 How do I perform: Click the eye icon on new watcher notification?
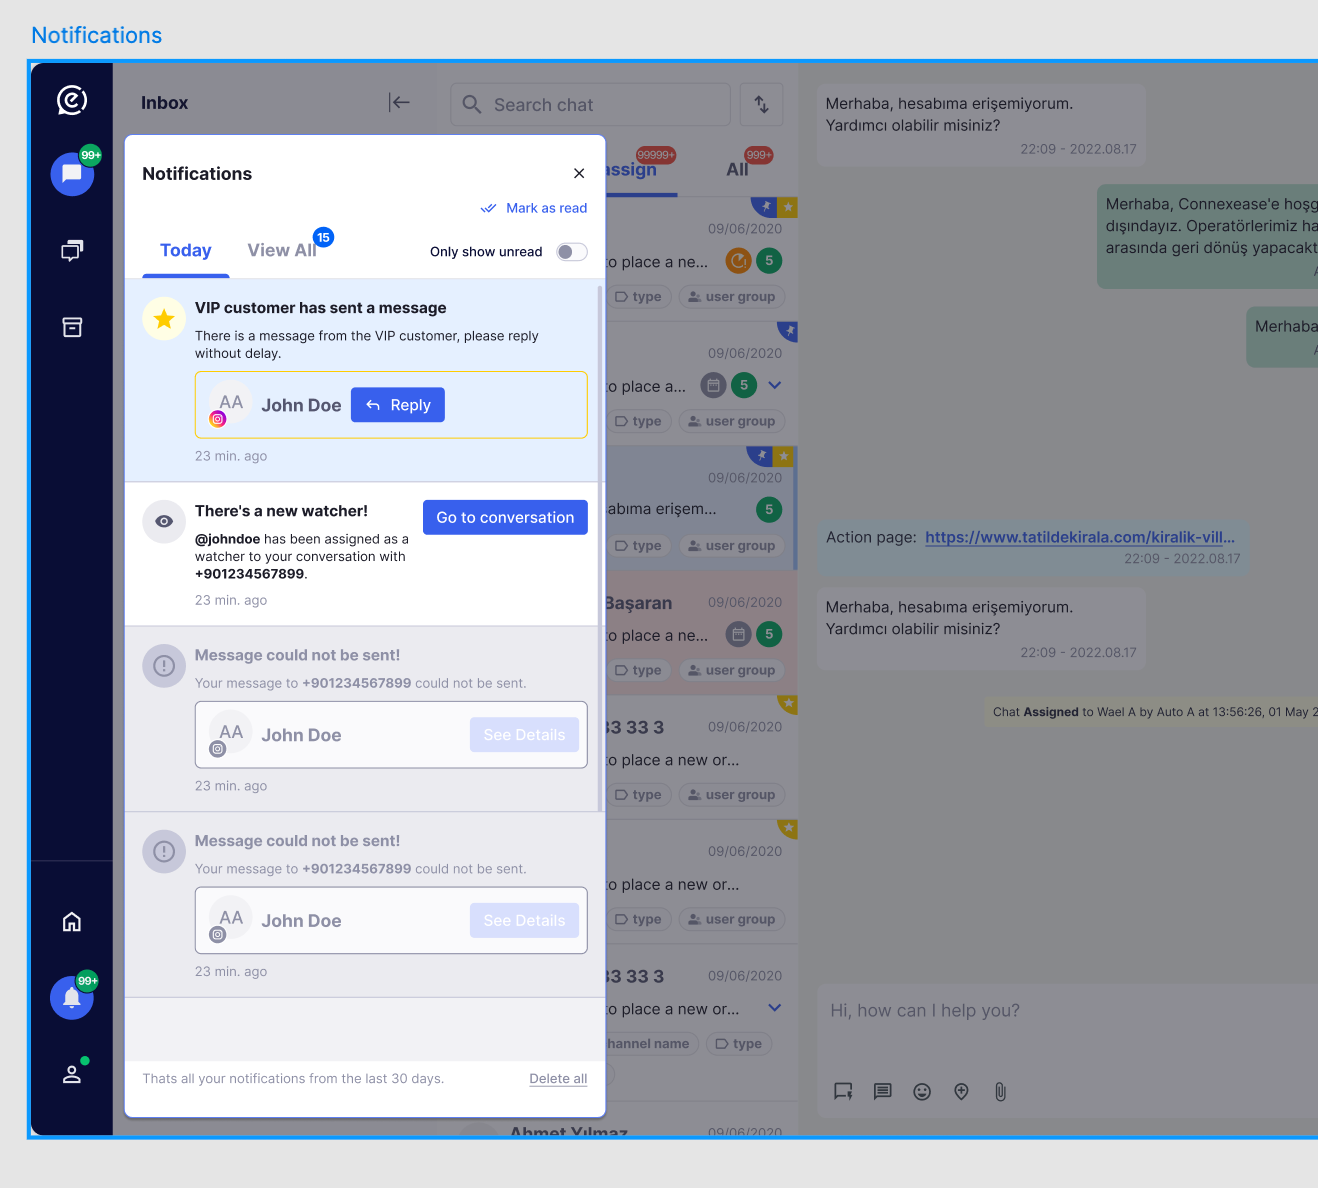click(164, 522)
